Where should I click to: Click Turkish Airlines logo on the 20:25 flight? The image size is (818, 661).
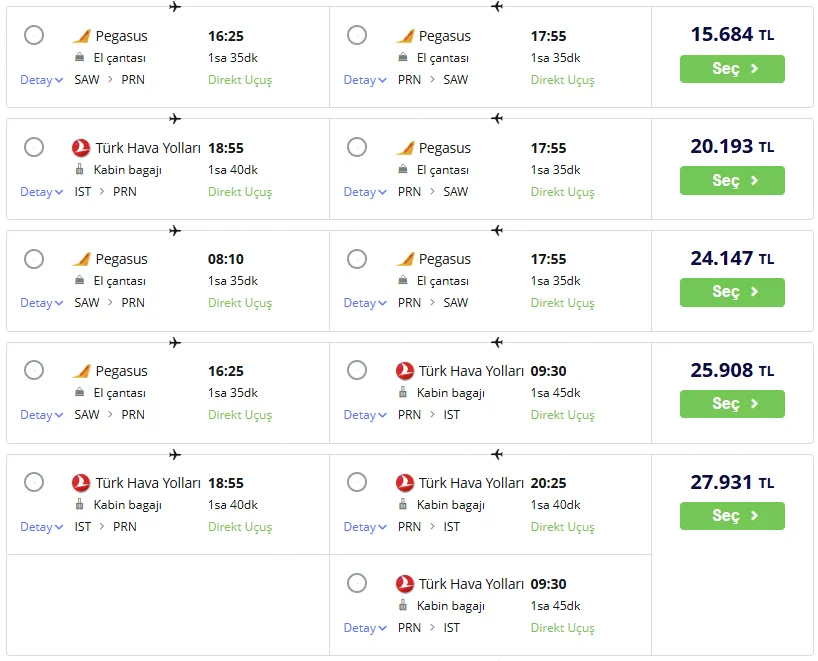point(405,483)
